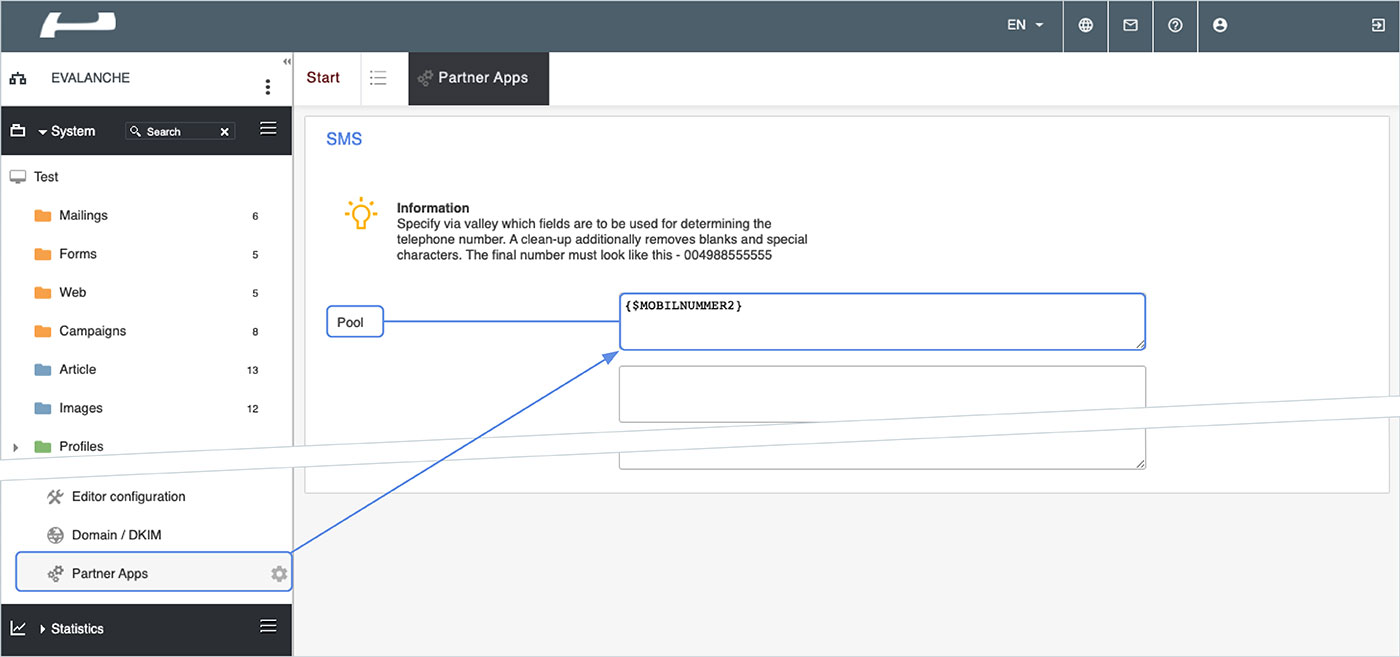Image resolution: width=1400 pixels, height=657 pixels.
Task: Collapse the System section dropdown
Action: [x=43, y=132]
